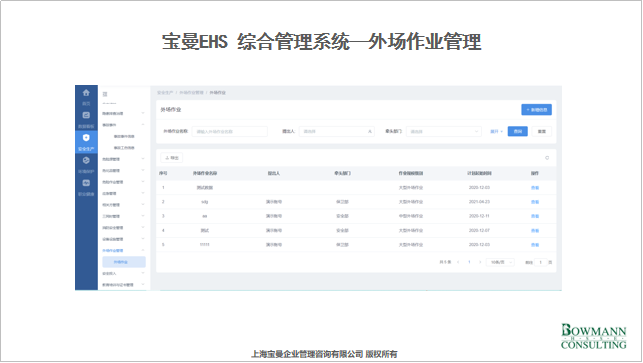This screenshot has height=363, width=643.
Task: Collapse the 外场作业管理 menu
Action: 123,251
